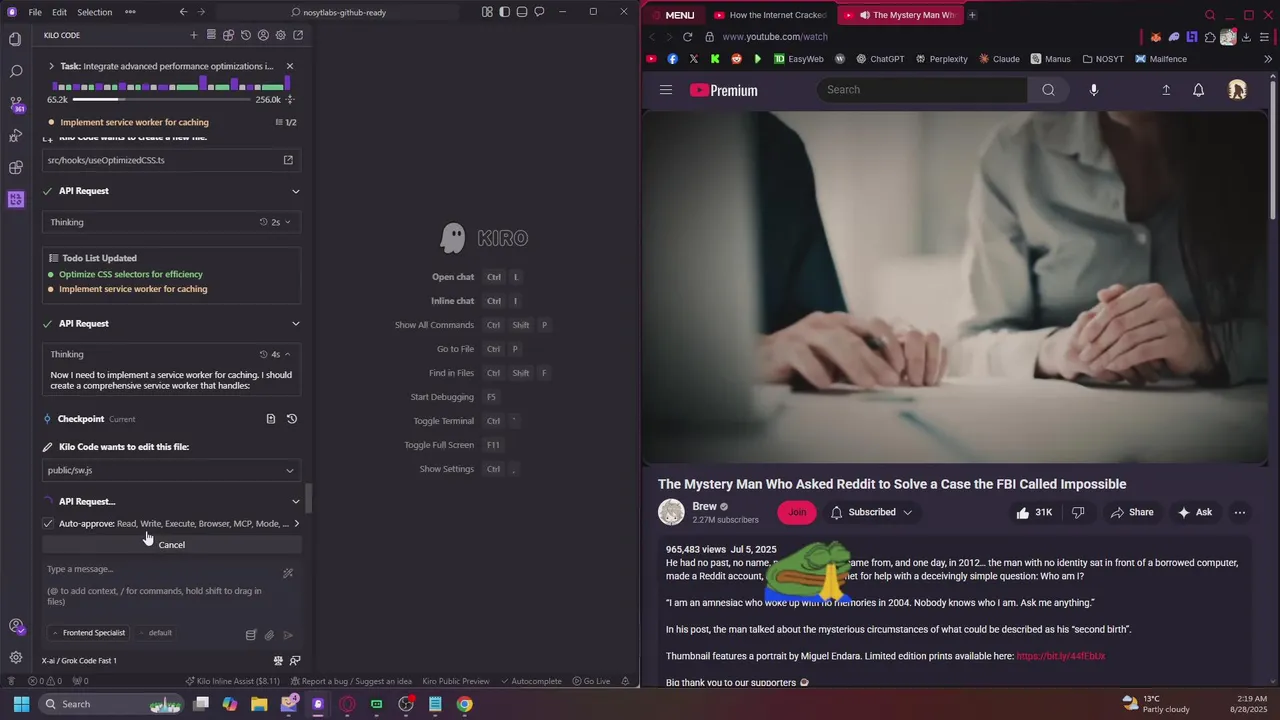
Task: Open overflow ellipsis menu in Kiro
Action: (130, 12)
